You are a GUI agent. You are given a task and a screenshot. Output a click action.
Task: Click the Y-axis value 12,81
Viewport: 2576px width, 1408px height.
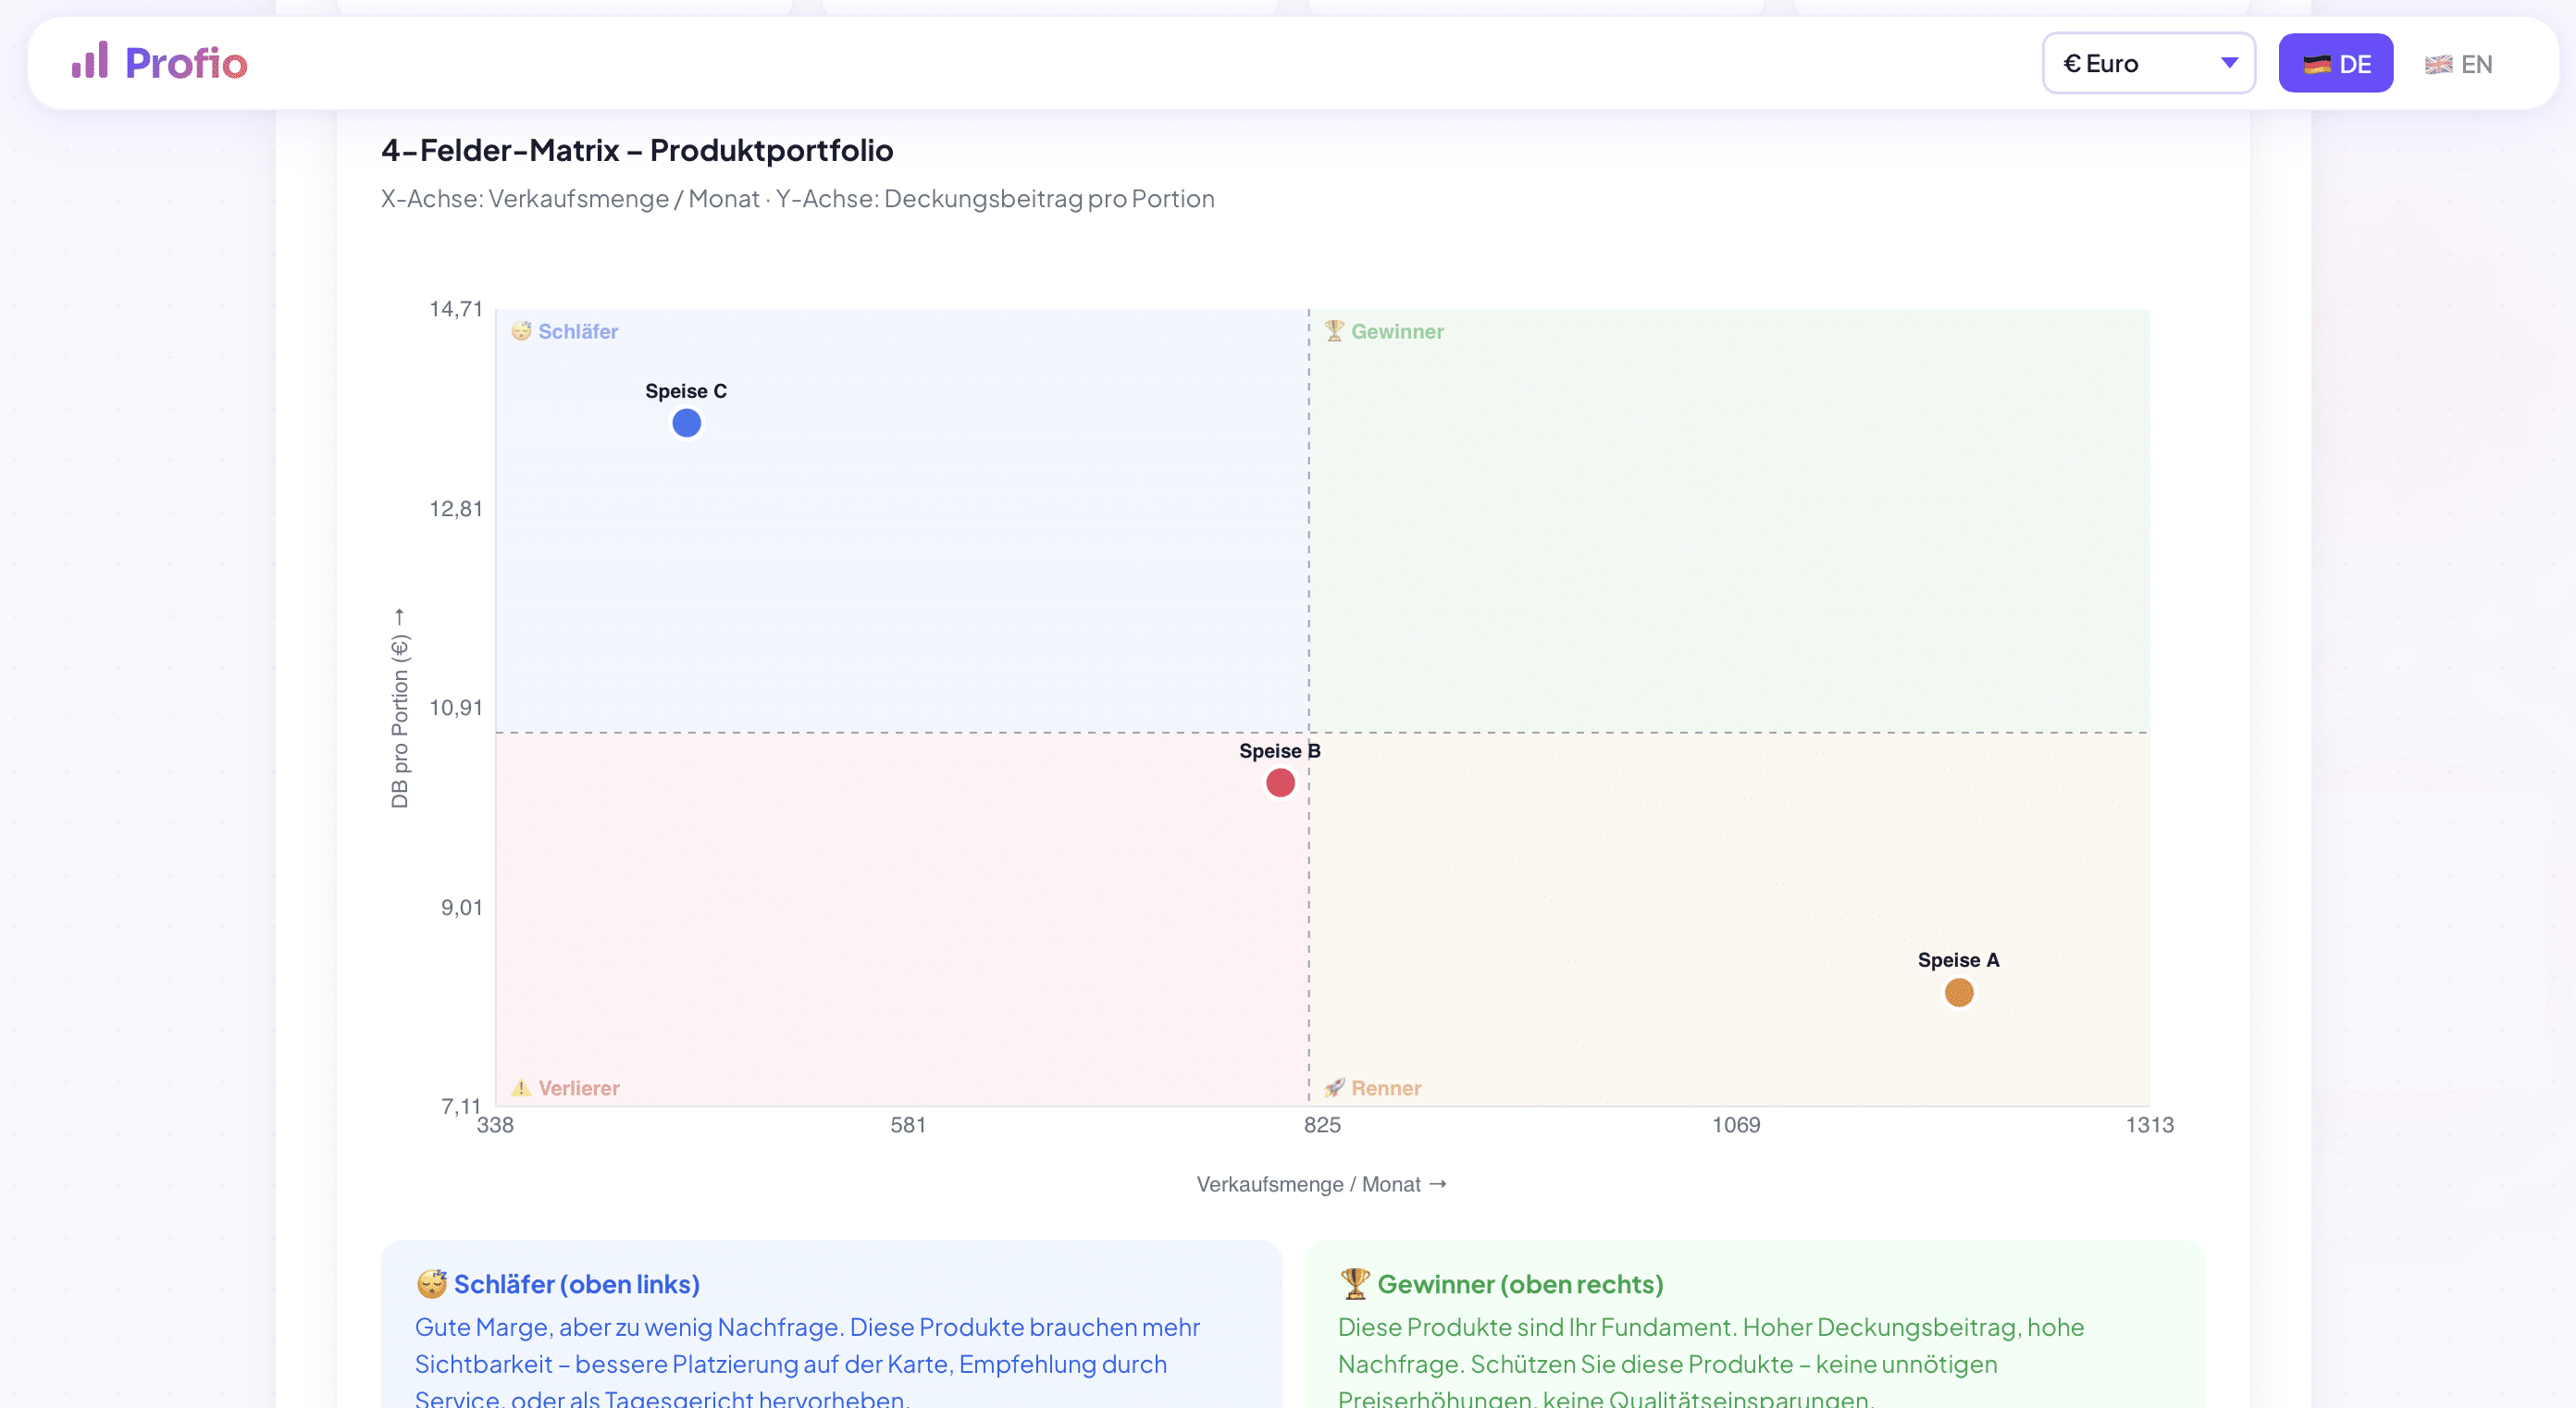point(456,509)
